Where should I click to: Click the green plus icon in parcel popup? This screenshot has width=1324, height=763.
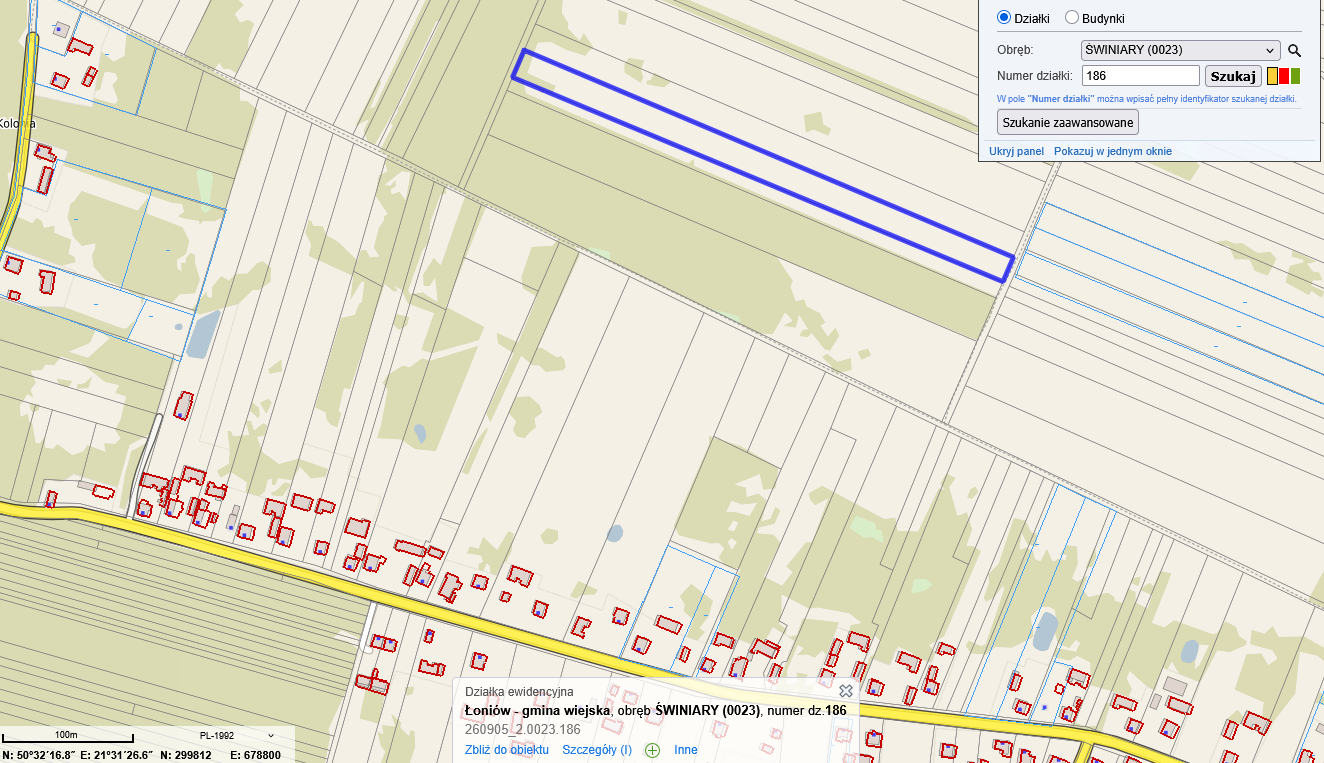652,750
